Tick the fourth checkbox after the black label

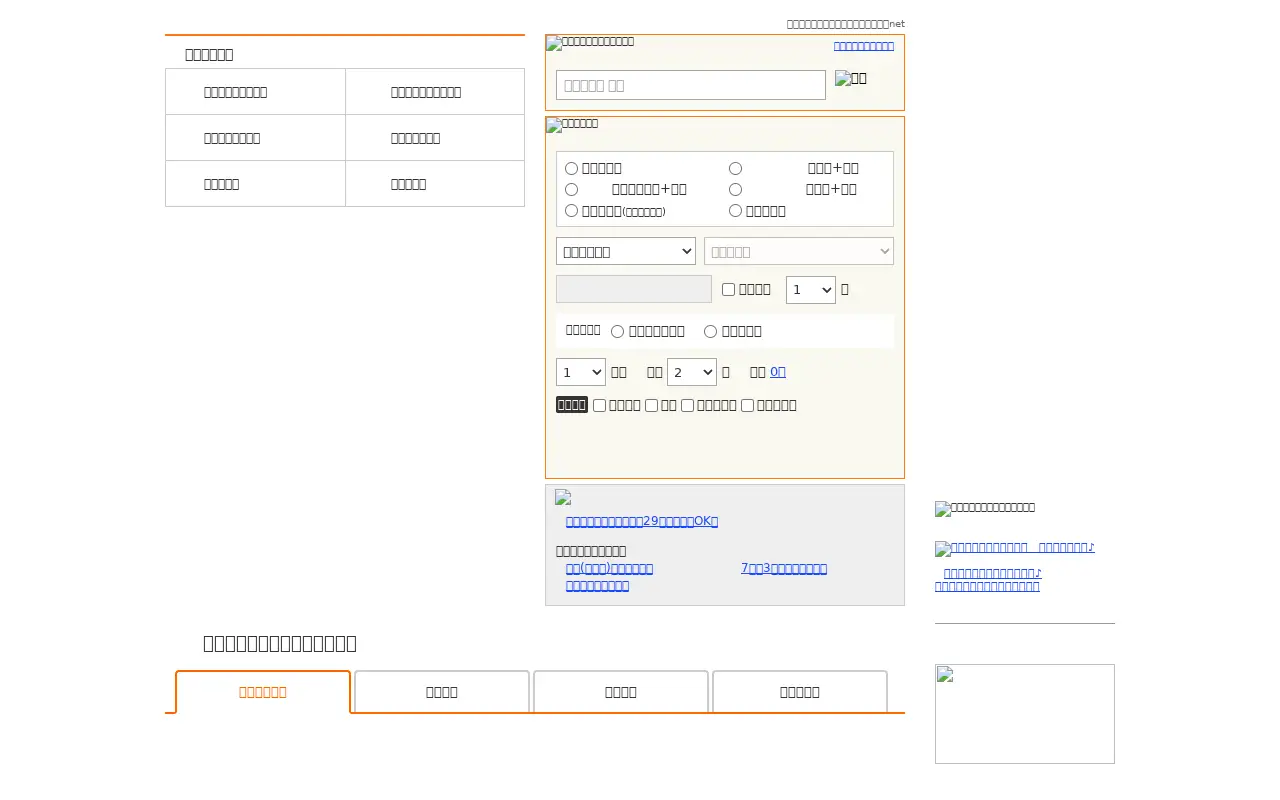tap(748, 405)
